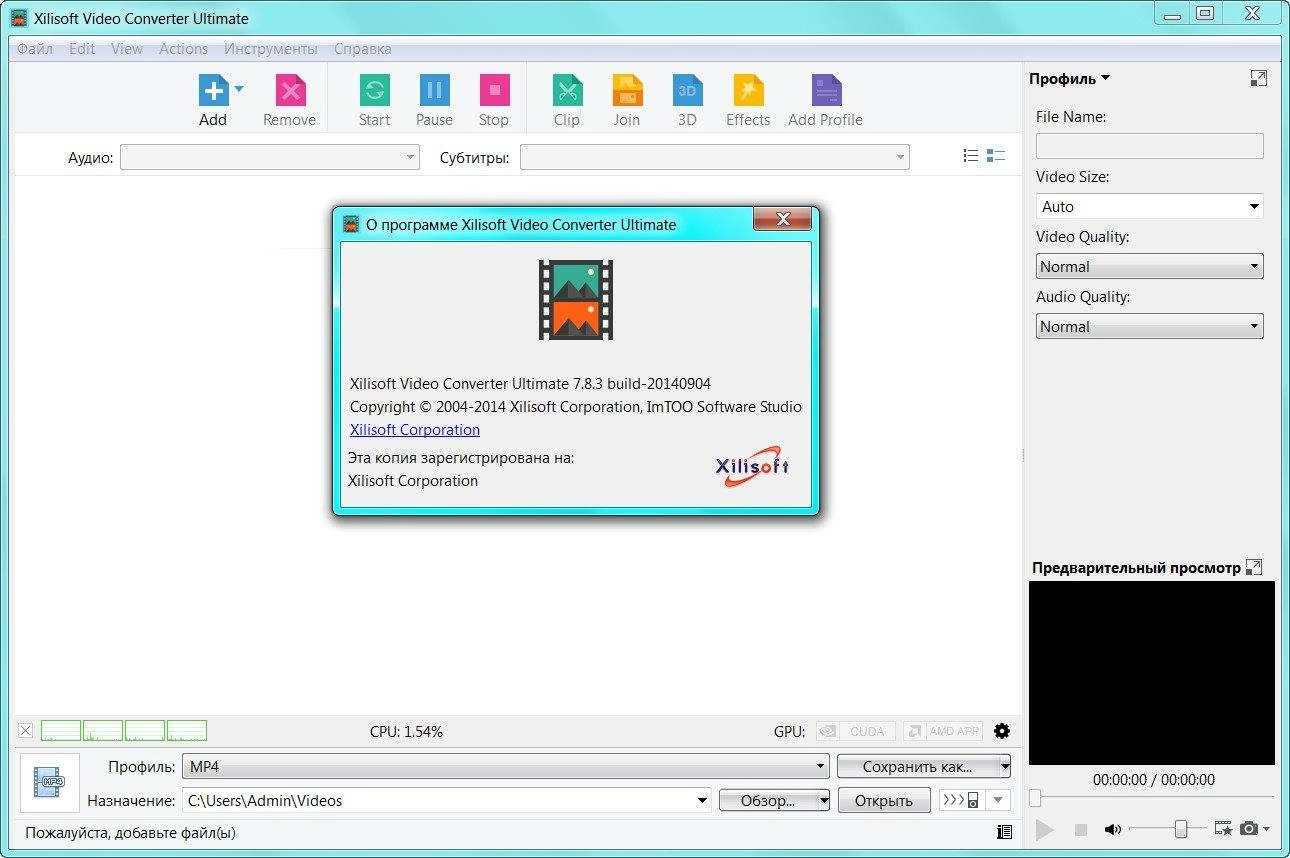Viewport: 1290px width, 858px height.
Task: Open GPU settings gear icon
Action: pyautogui.click(x=1002, y=731)
